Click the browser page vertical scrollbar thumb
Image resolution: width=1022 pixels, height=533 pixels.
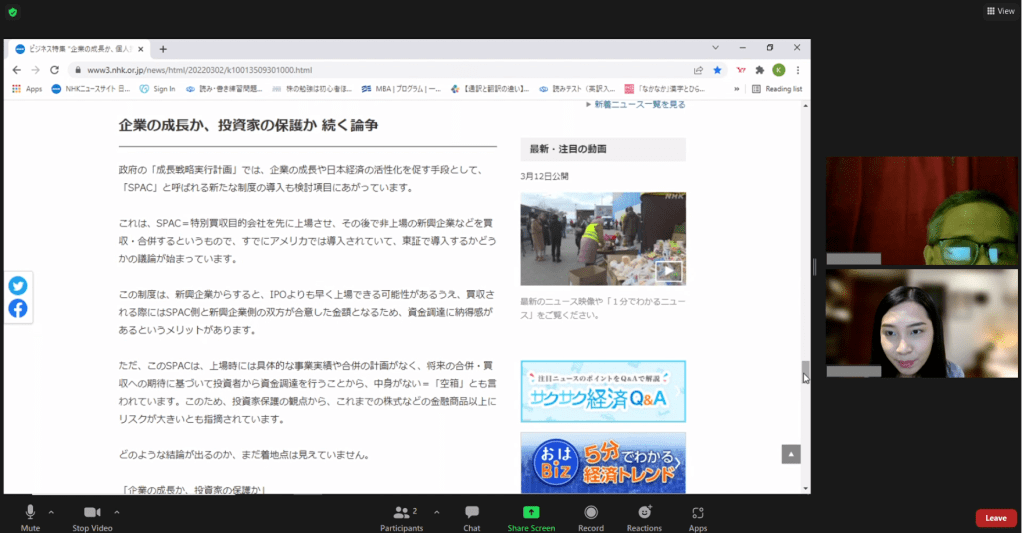click(805, 371)
